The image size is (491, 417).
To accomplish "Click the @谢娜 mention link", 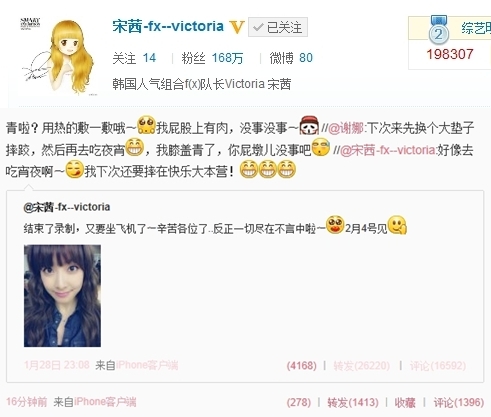I will pos(346,128).
